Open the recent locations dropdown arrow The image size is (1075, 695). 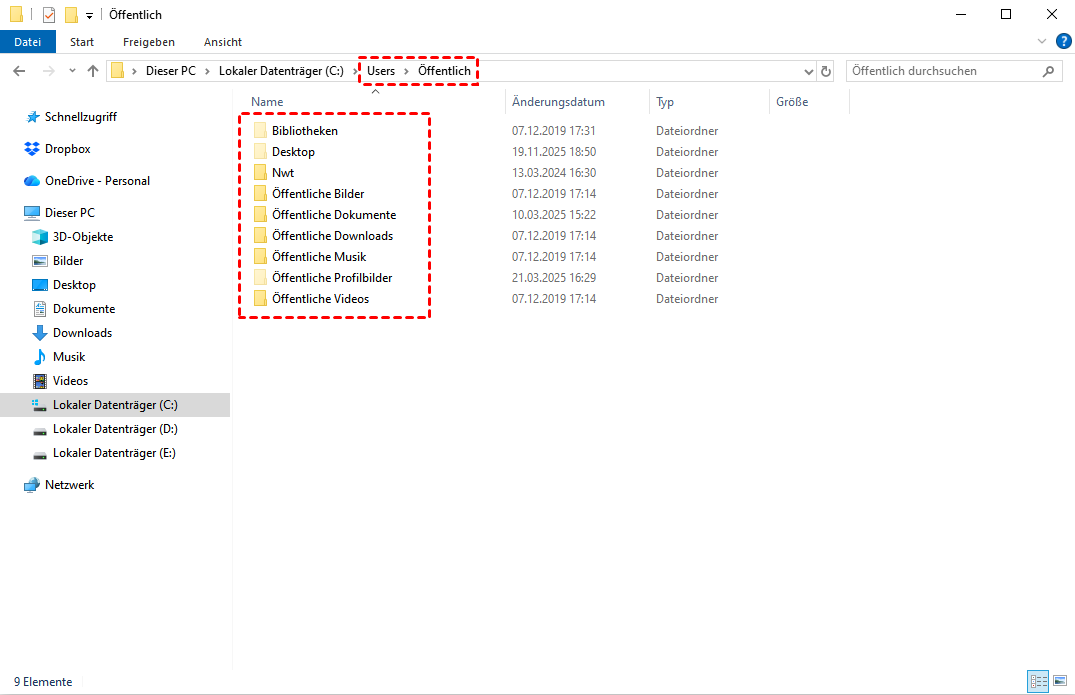72,71
